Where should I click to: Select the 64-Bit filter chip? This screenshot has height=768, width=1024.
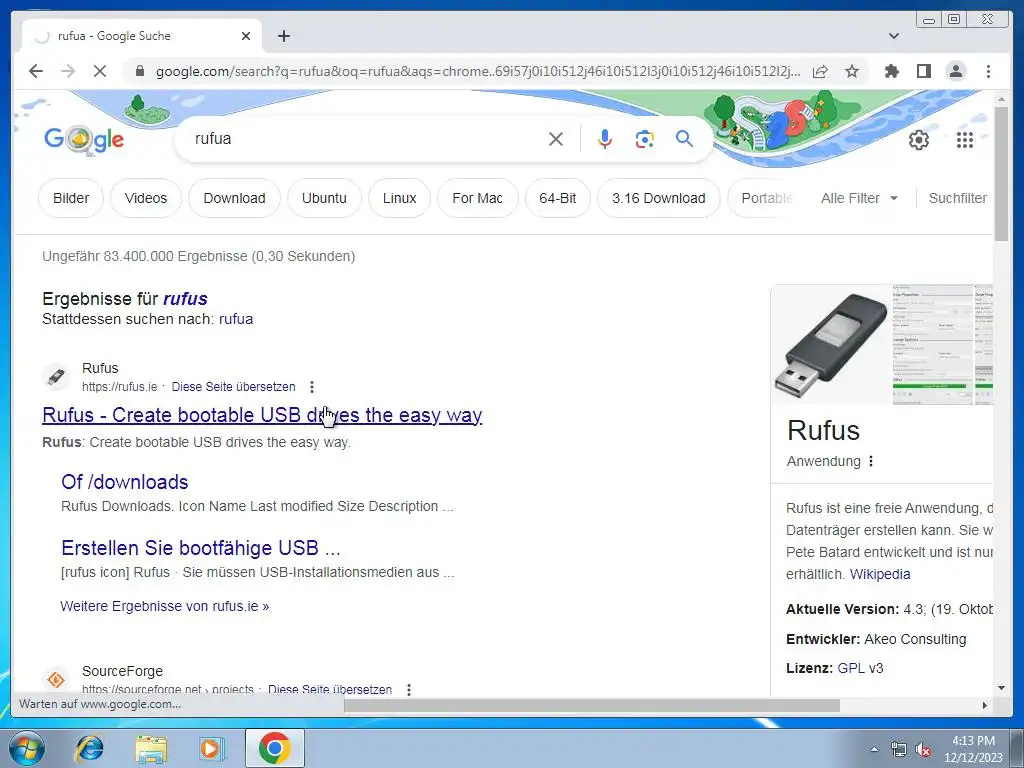click(558, 198)
